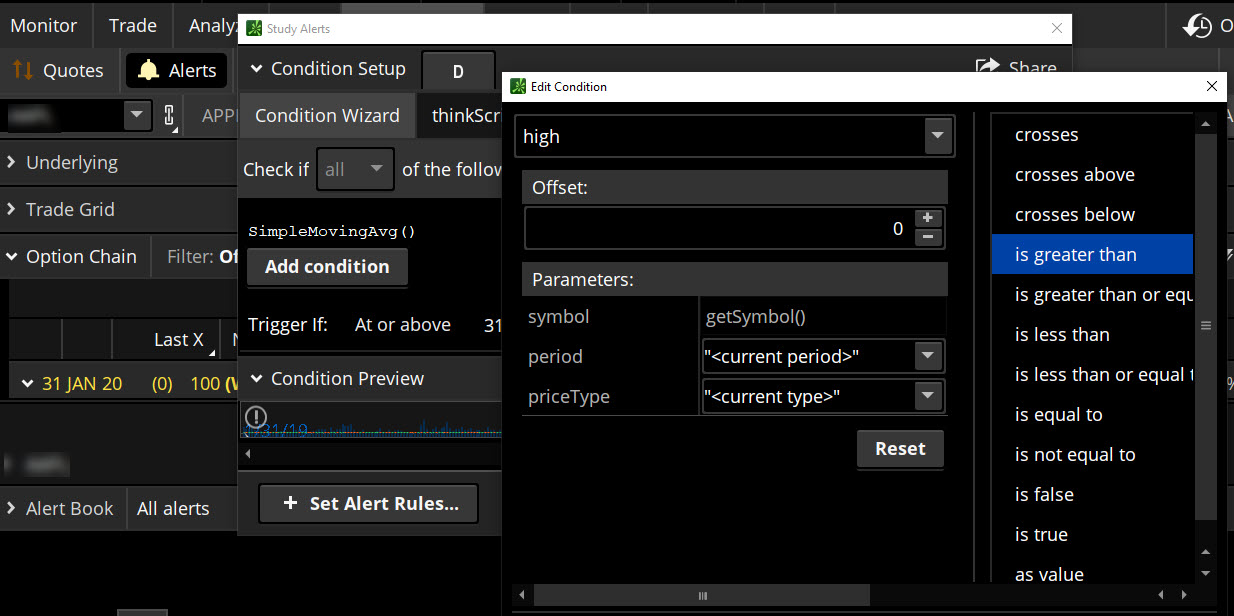1234x616 pixels.
Task: Expand the Underlying section
Action: click(x=12, y=162)
